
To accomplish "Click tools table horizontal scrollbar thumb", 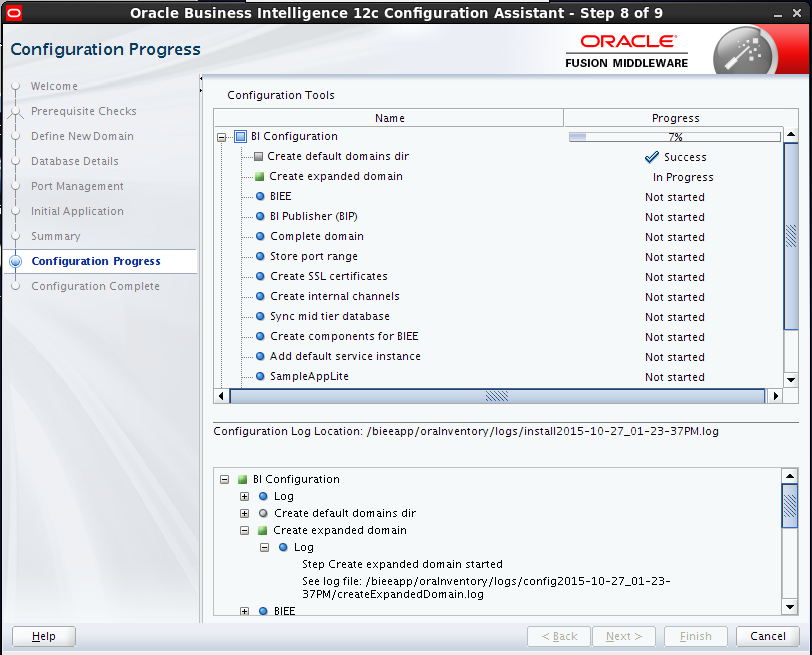I will pyautogui.click(x=497, y=396).
